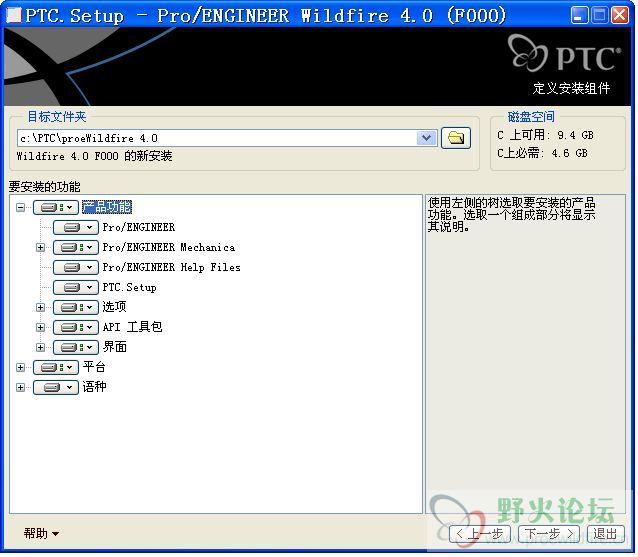Select the 产品功能 tree item
638x557 pixels.
[x=107, y=208]
